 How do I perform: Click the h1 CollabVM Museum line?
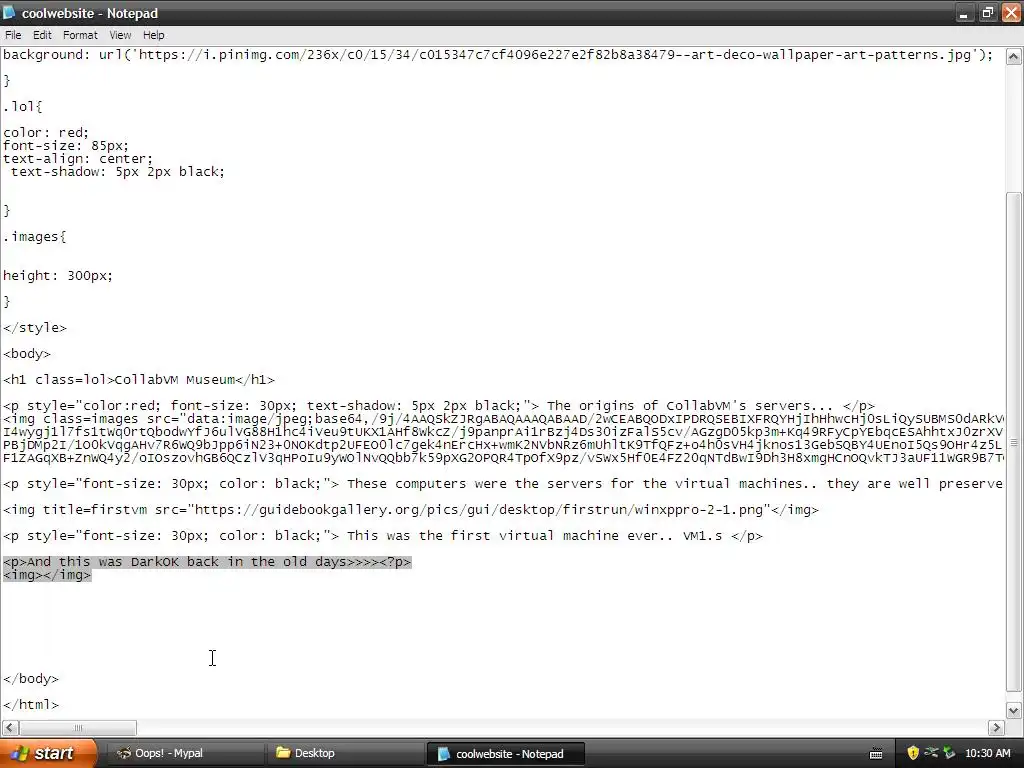(x=139, y=379)
